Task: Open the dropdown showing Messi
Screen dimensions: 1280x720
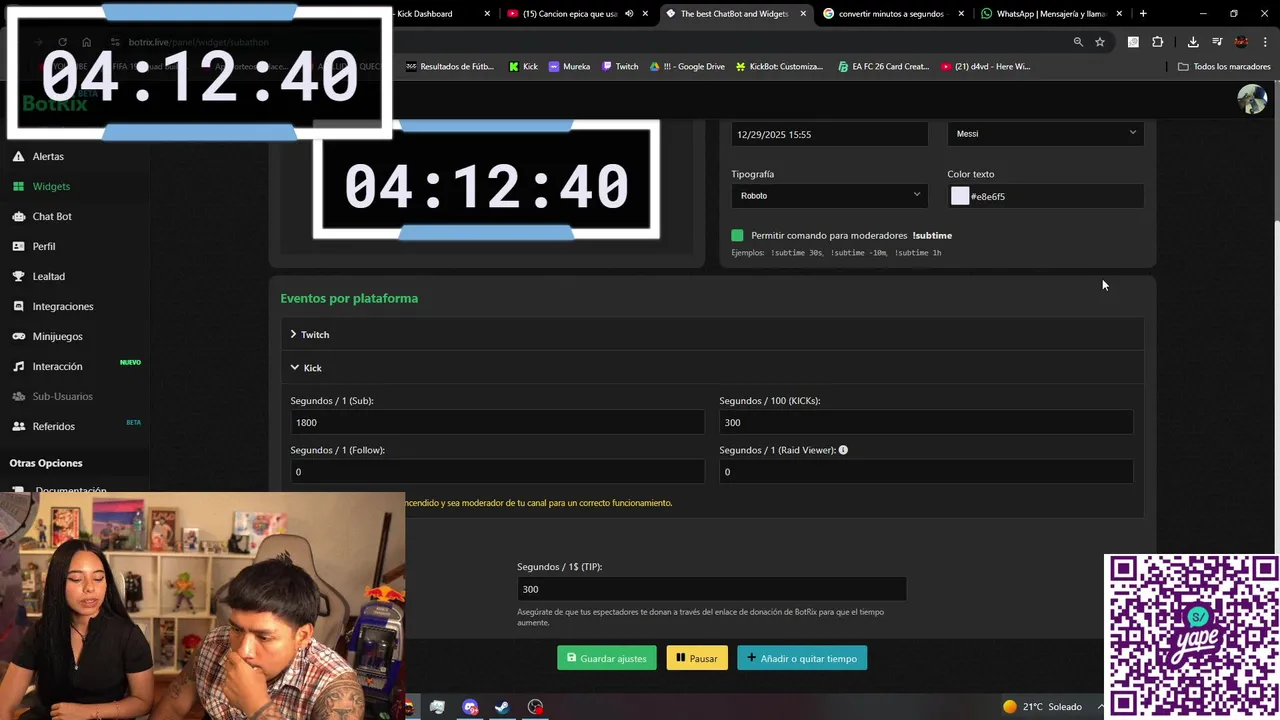Action: [x=1045, y=134]
